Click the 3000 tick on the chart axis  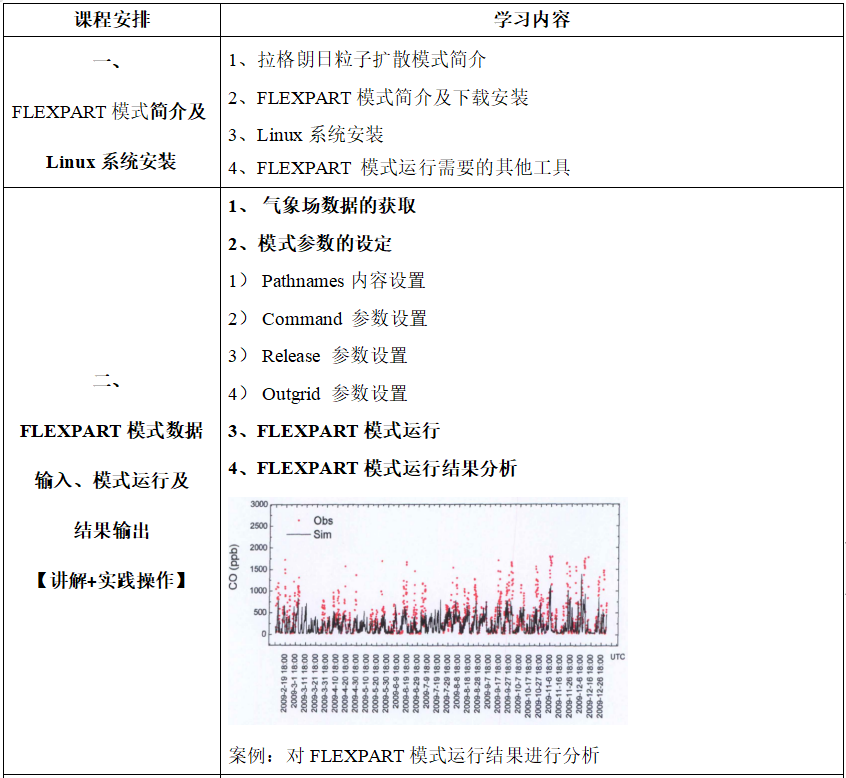259,504
